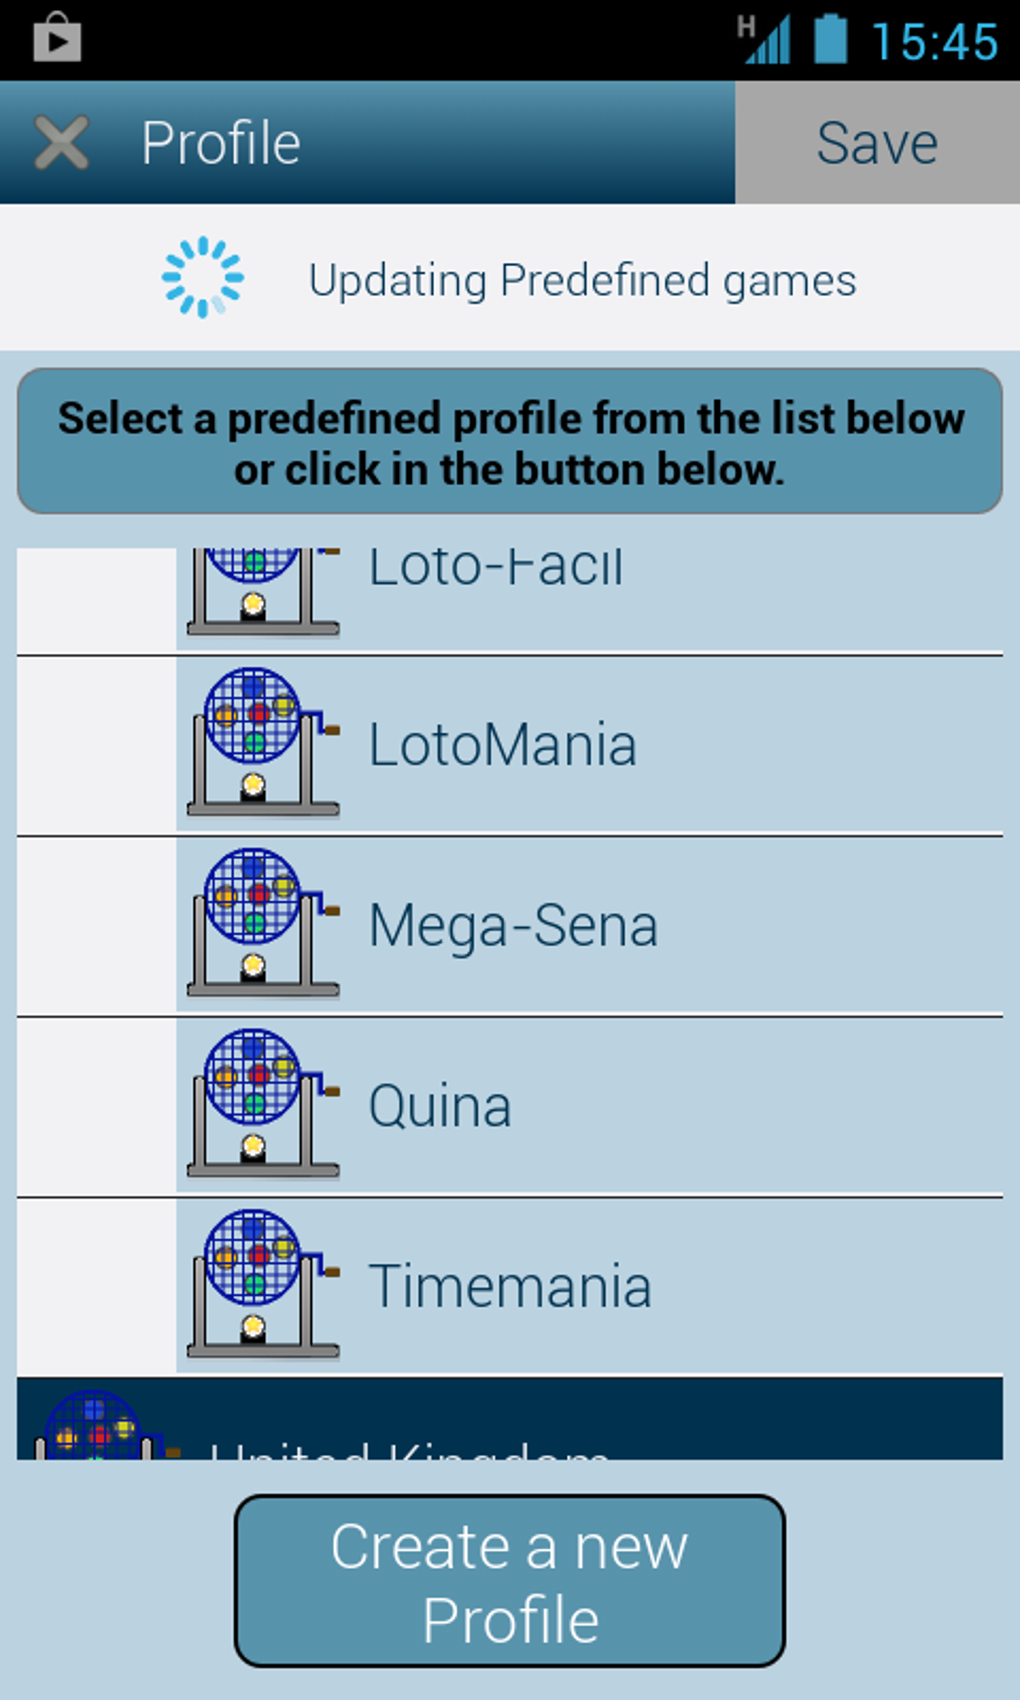Tap the Profile title text
This screenshot has width=1020, height=1700.
click(x=221, y=143)
